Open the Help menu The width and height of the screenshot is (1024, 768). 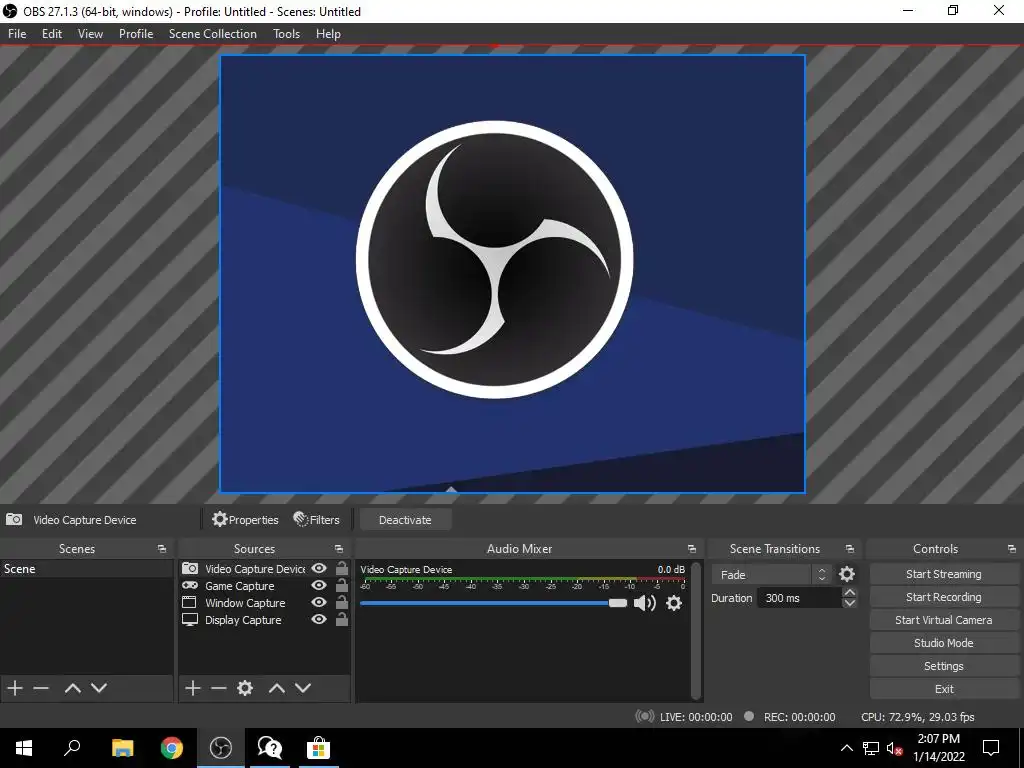click(328, 34)
